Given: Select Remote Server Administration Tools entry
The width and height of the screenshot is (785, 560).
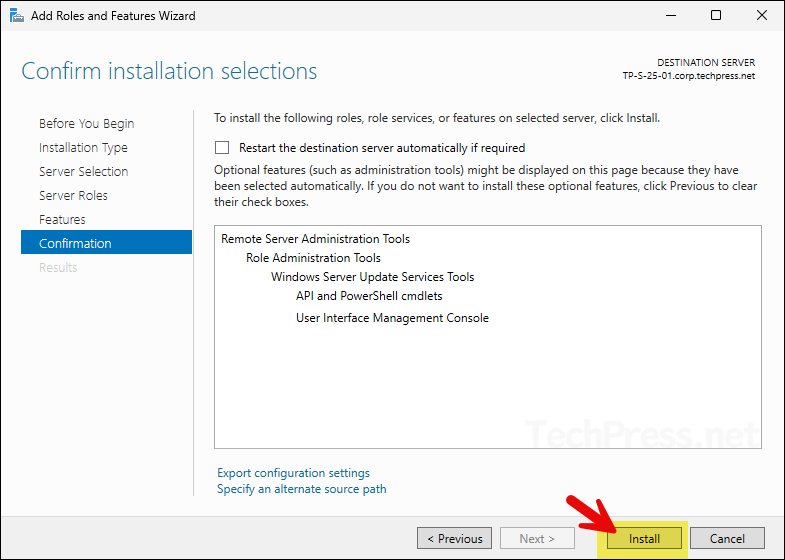Looking at the screenshot, I should (x=315, y=239).
